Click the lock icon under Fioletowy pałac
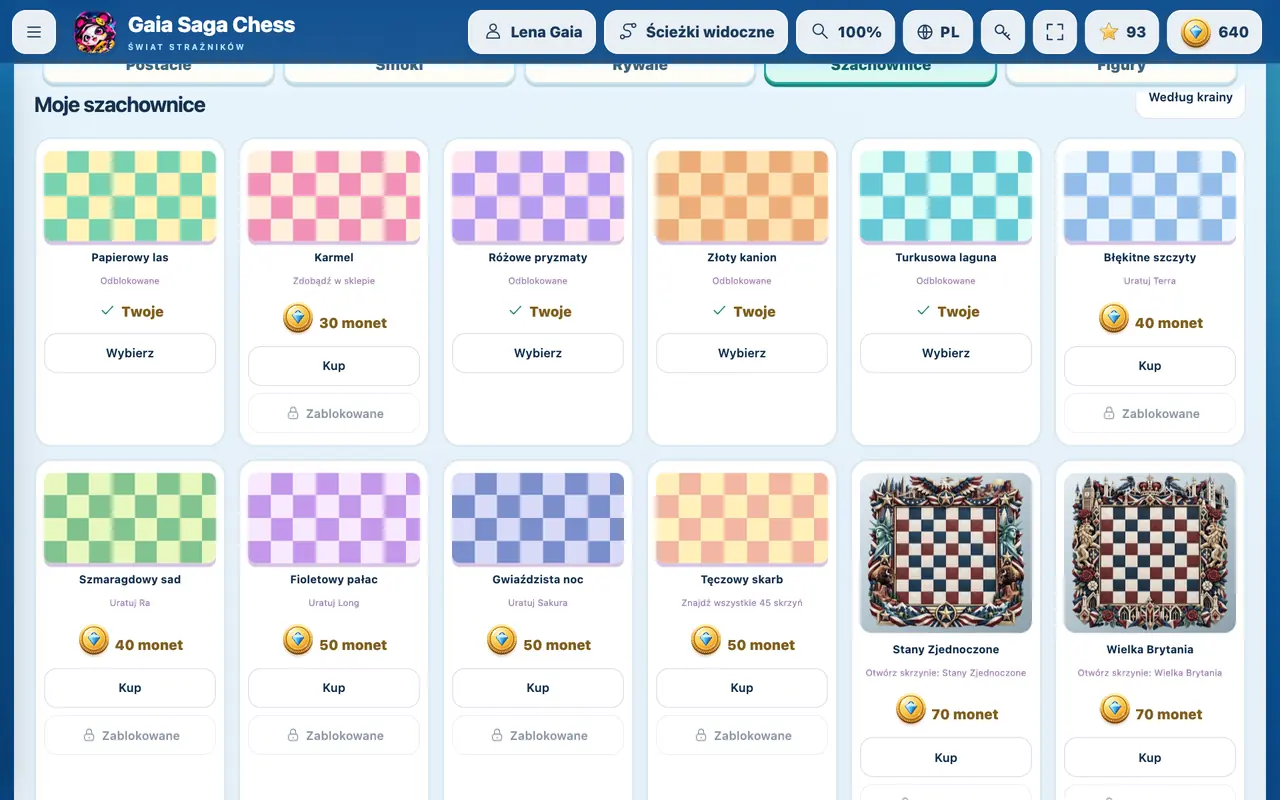Viewport: 1280px width, 800px height. pos(293,735)
